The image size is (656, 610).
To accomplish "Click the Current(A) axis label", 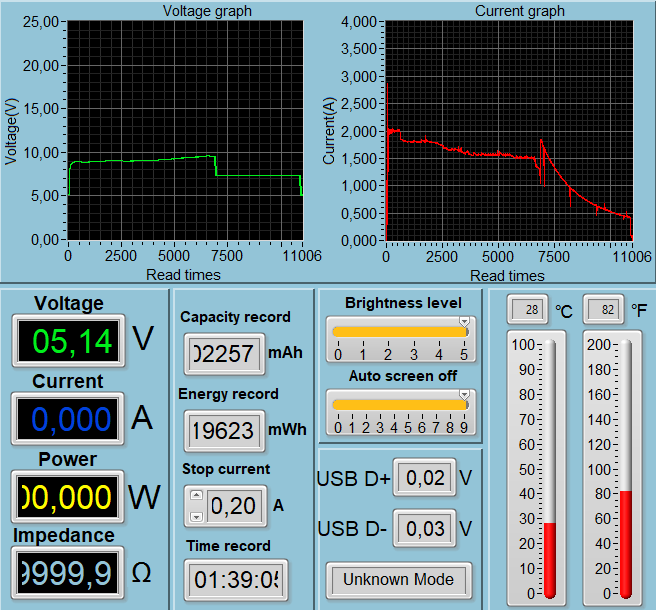I will point(329,131).
